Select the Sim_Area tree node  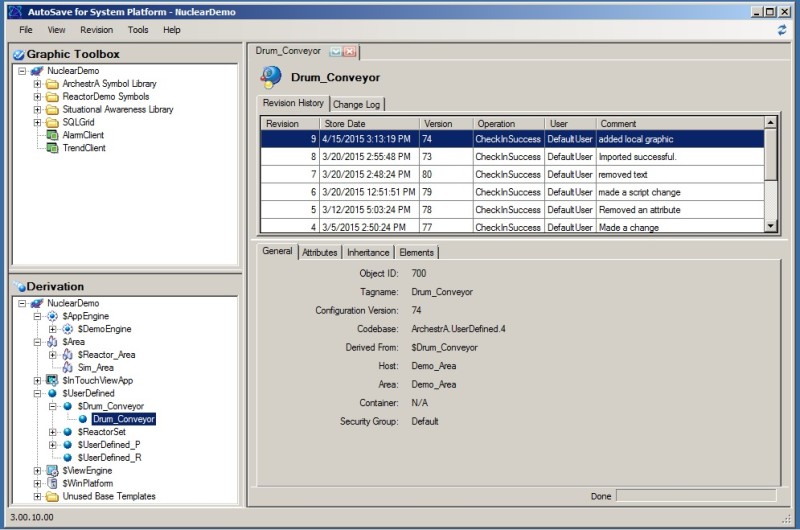95,368
